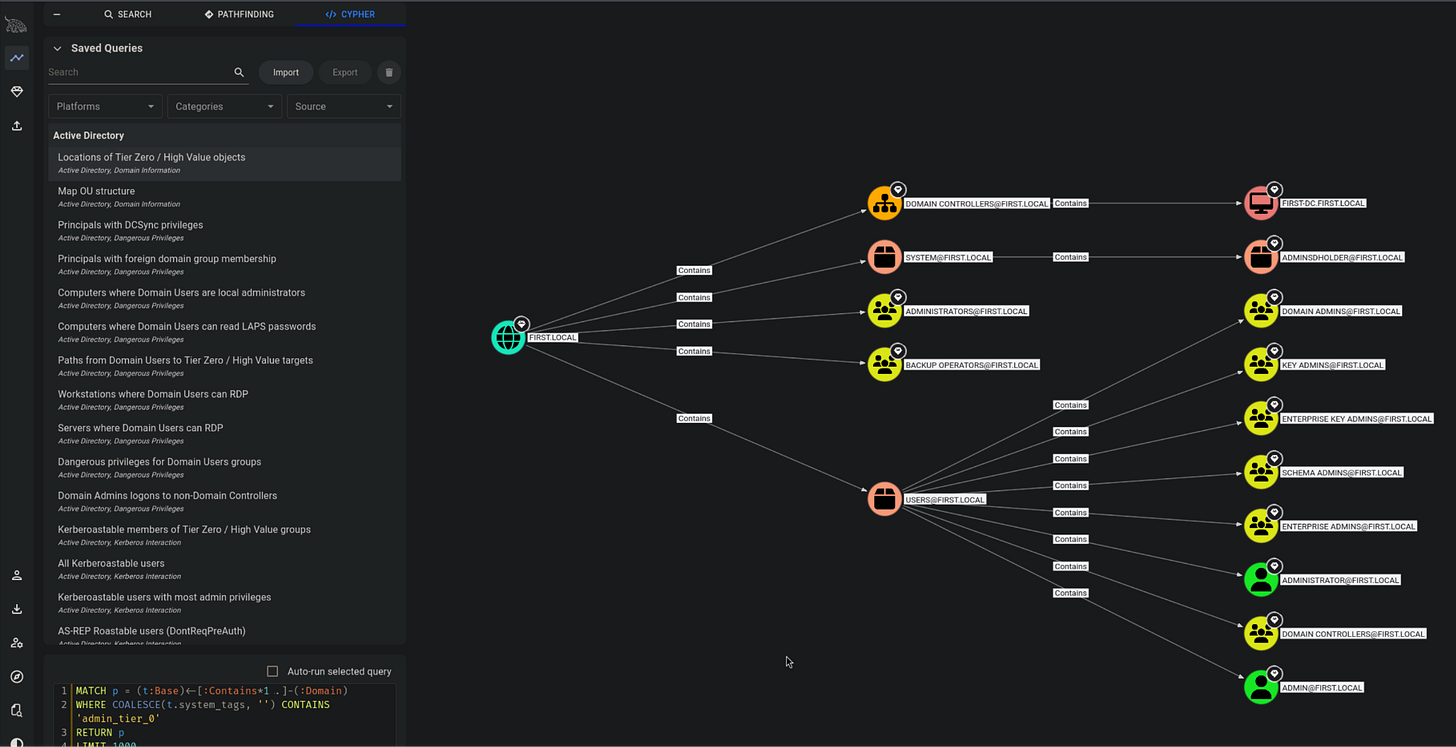Select the Map OU structure query
The height and width of the screenshot is (747, 1456).
pos(224,197)
